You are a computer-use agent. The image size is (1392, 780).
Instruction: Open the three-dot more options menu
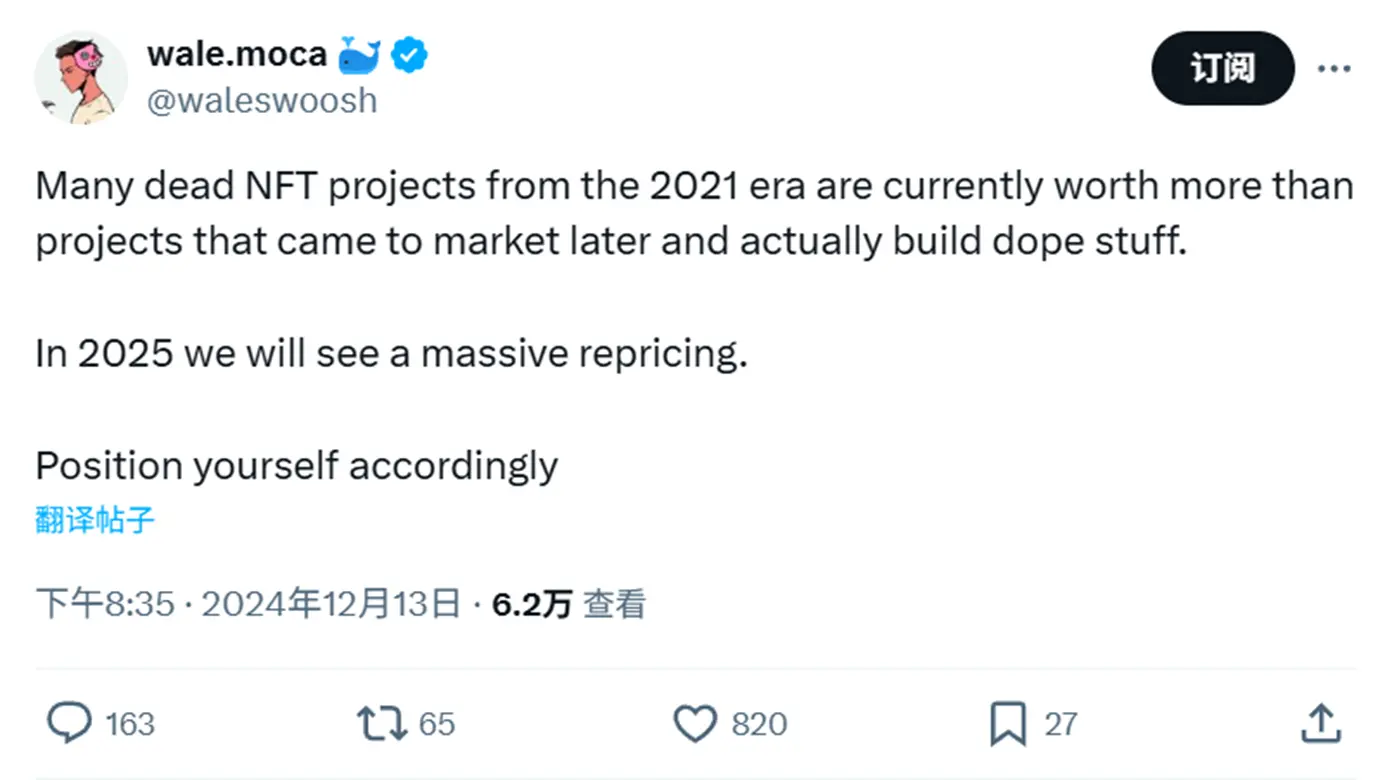1334,68
